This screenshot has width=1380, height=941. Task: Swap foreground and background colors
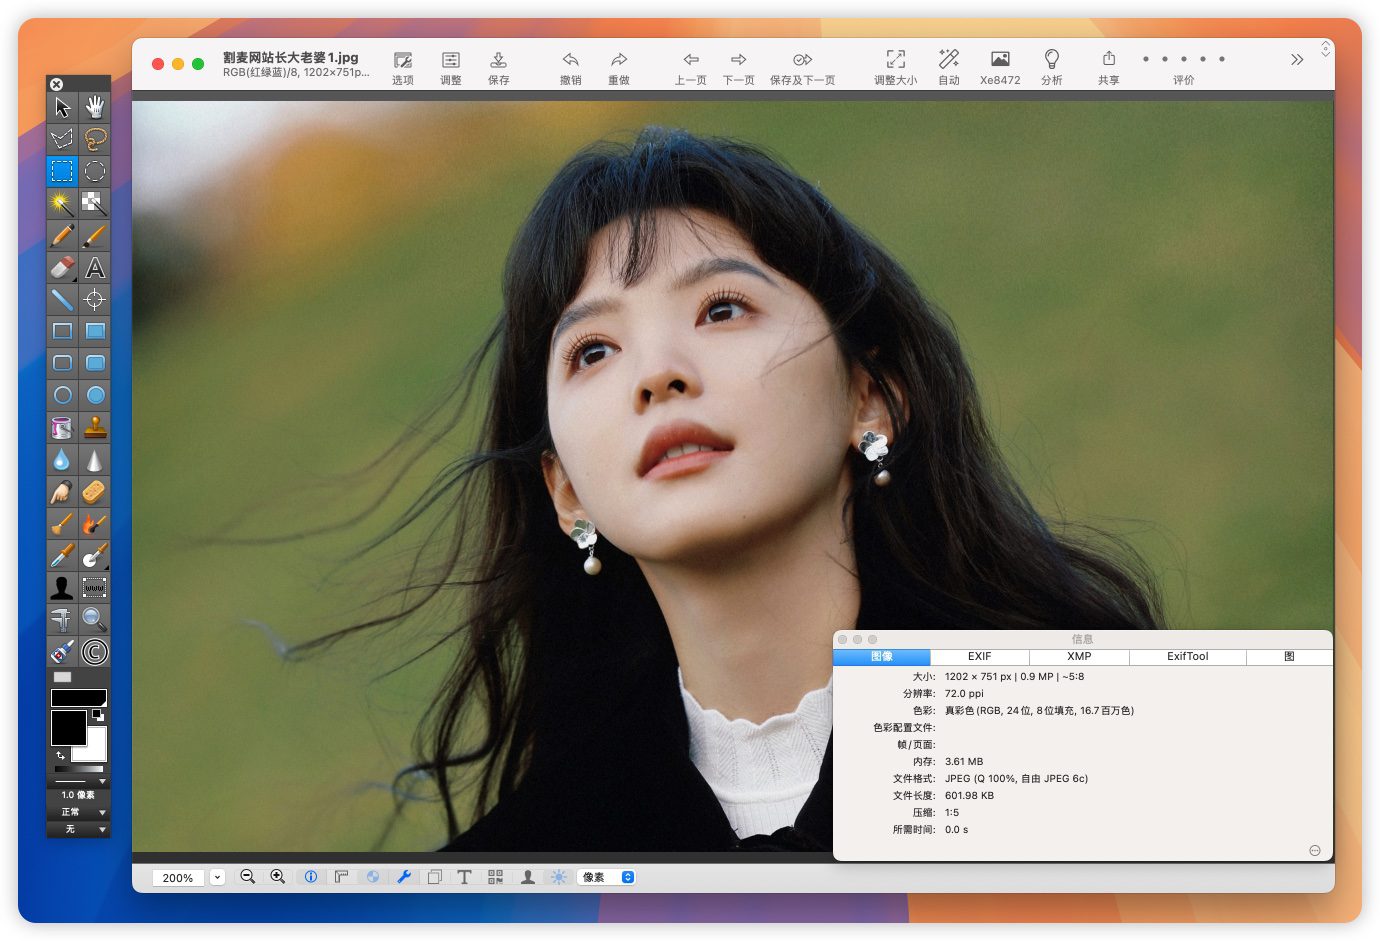61,755
